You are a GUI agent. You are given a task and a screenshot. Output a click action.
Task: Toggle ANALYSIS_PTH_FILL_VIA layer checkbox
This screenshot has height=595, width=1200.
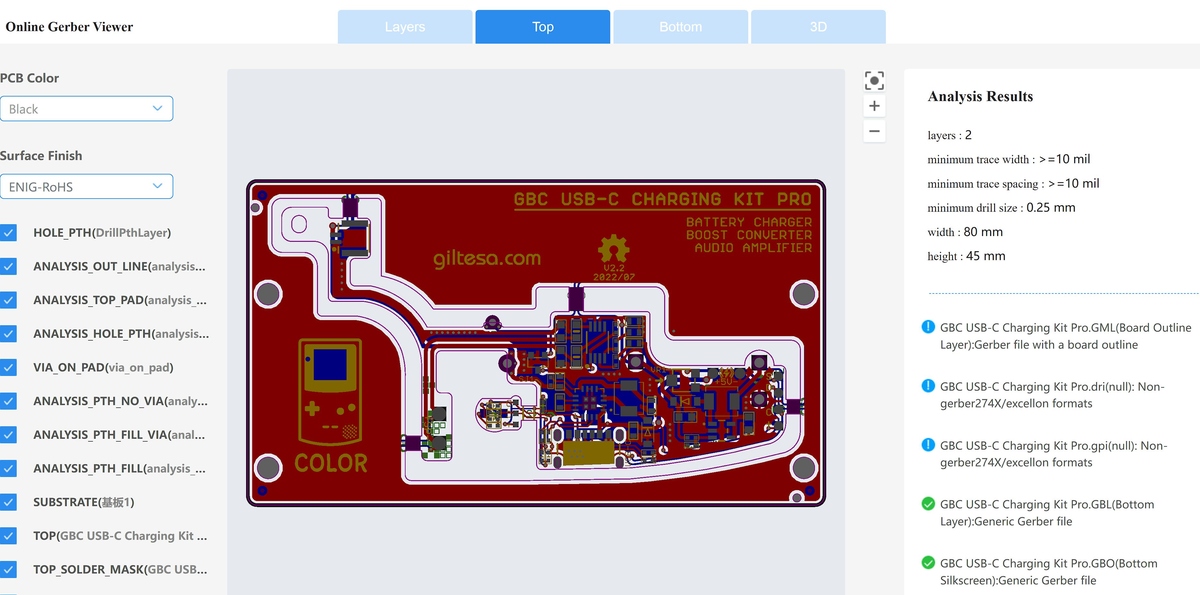(x=9, y=435)
